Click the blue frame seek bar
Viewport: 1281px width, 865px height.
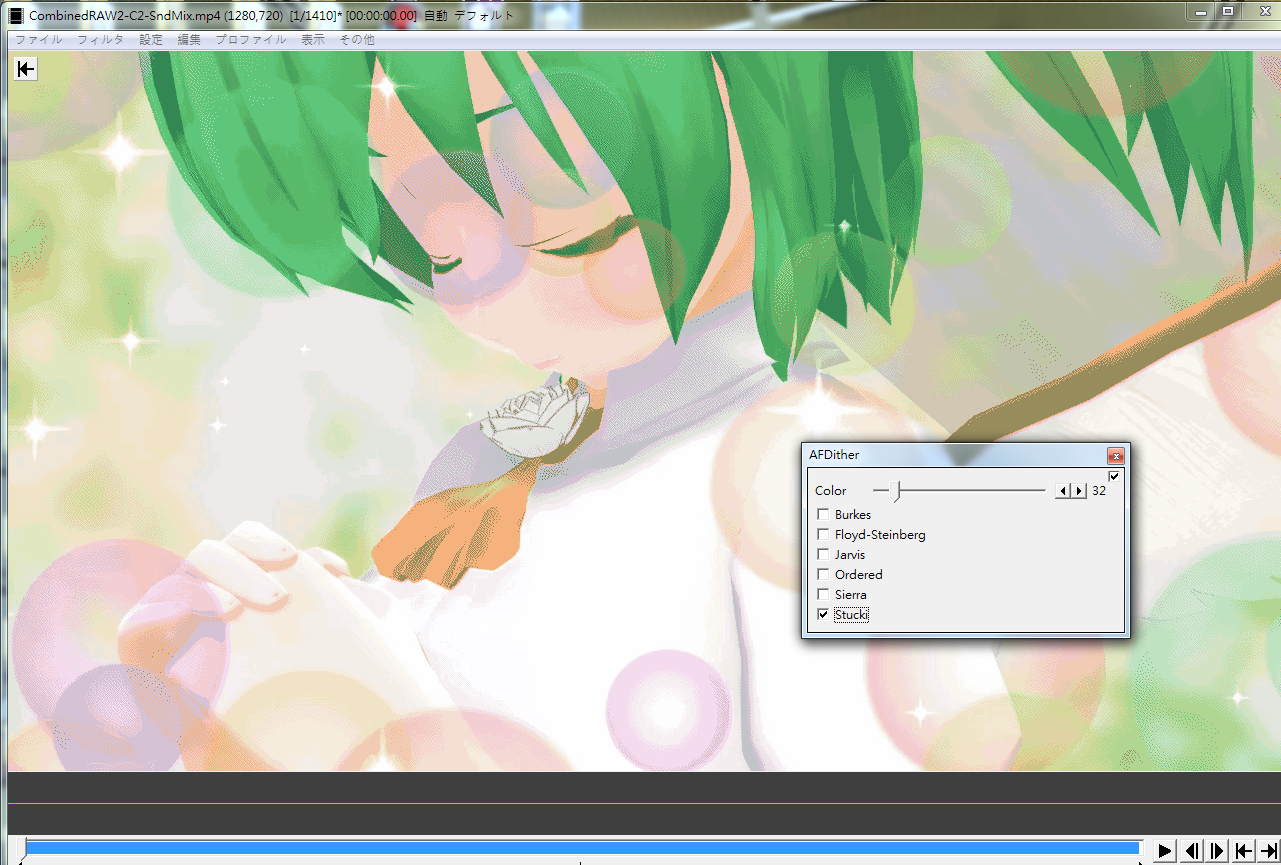click(582, 848)
